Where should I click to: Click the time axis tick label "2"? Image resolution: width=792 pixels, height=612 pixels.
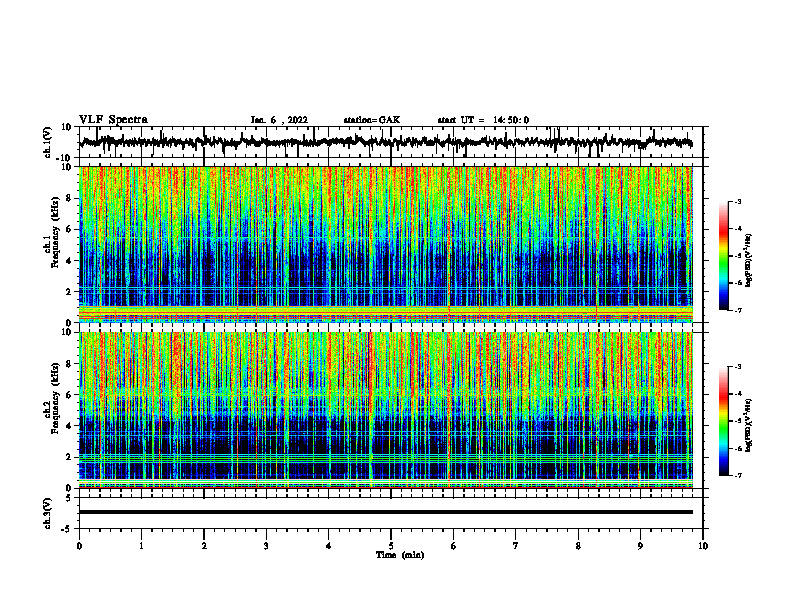click(204, 546)
